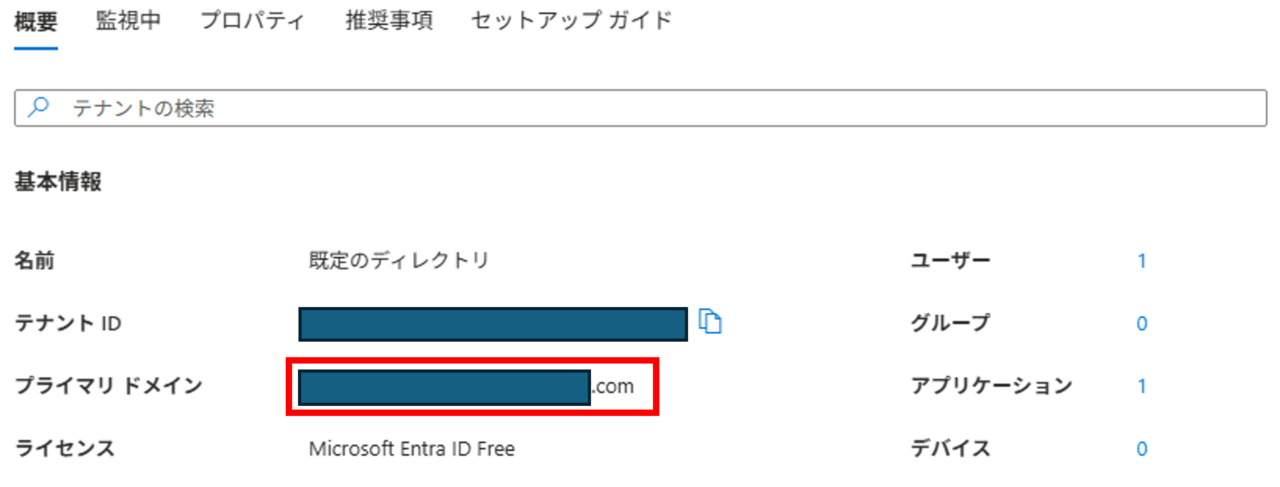Click the 基本情報 section heading
The image size is (1280, 487).
tap(58, 182)
